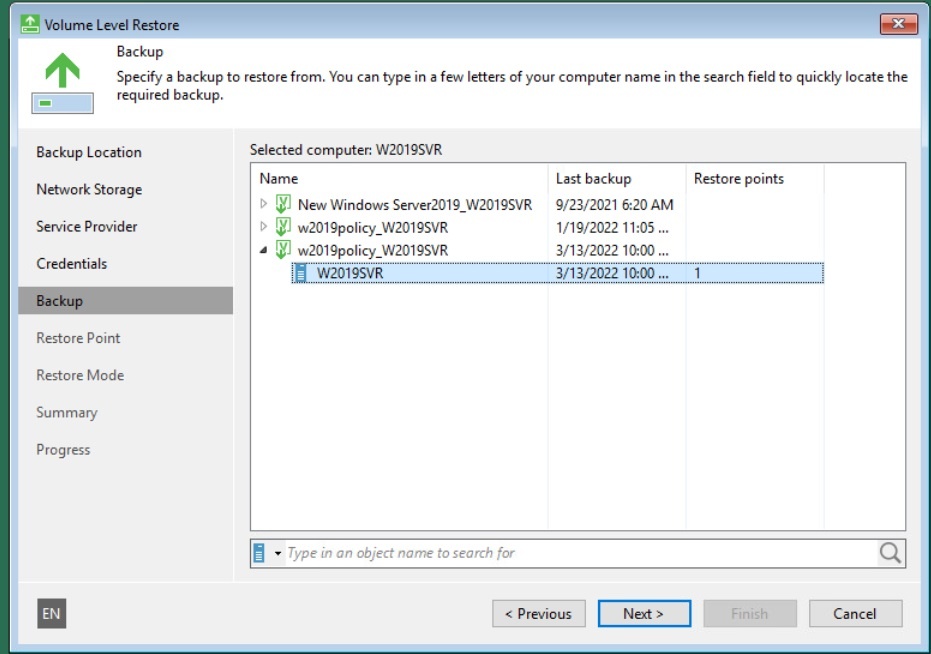Expand the 1/19/2022 w2019policy_W2019SVR node
931x654 pixels.
pos(264,227)
